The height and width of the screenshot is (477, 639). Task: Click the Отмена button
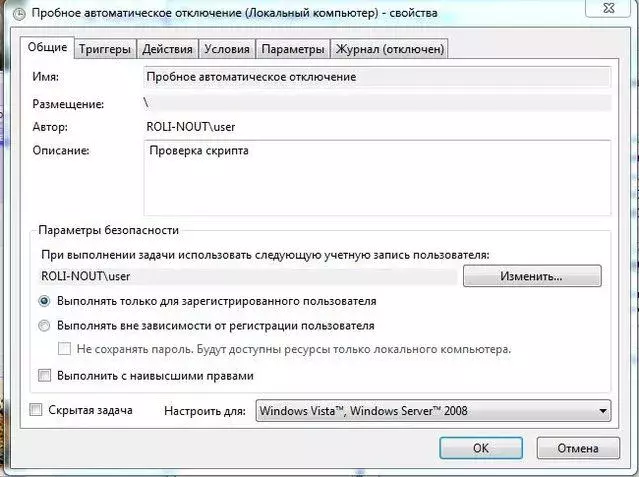click(578, 448)
